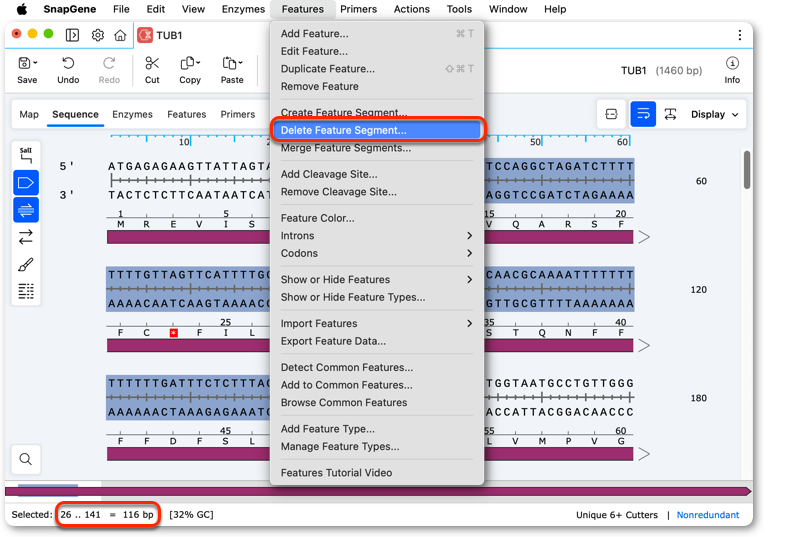Viewport: 792px width, 537px height.
Task: Switch to the Map tab
Action: tap(29, 115)
